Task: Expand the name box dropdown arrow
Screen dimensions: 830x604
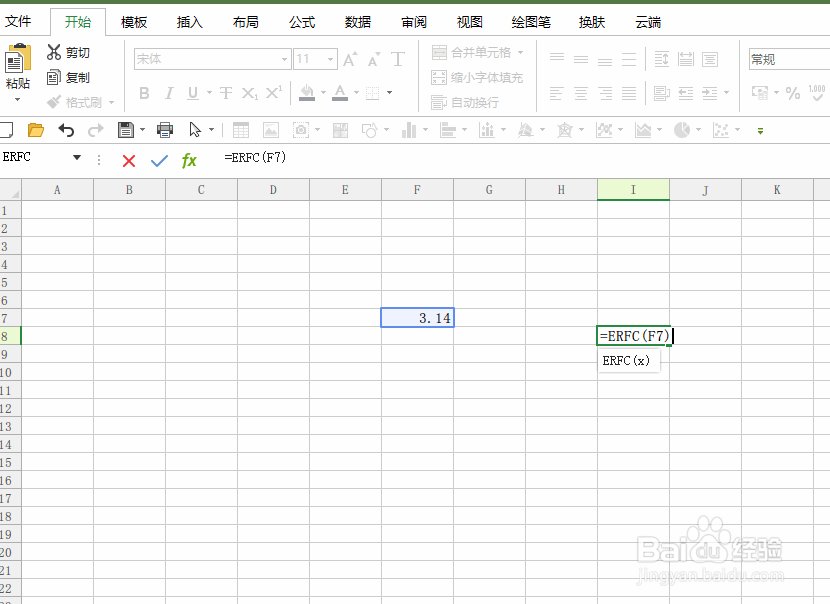Action: (77, 157)
